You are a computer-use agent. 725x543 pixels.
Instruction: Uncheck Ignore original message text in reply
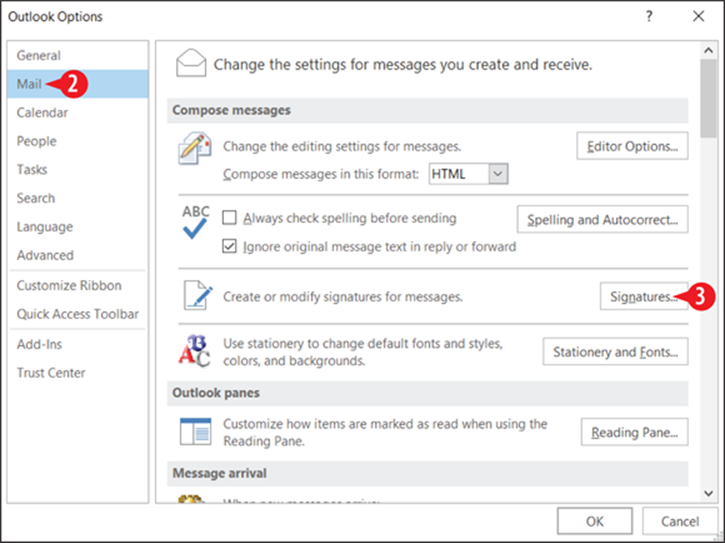229,246
